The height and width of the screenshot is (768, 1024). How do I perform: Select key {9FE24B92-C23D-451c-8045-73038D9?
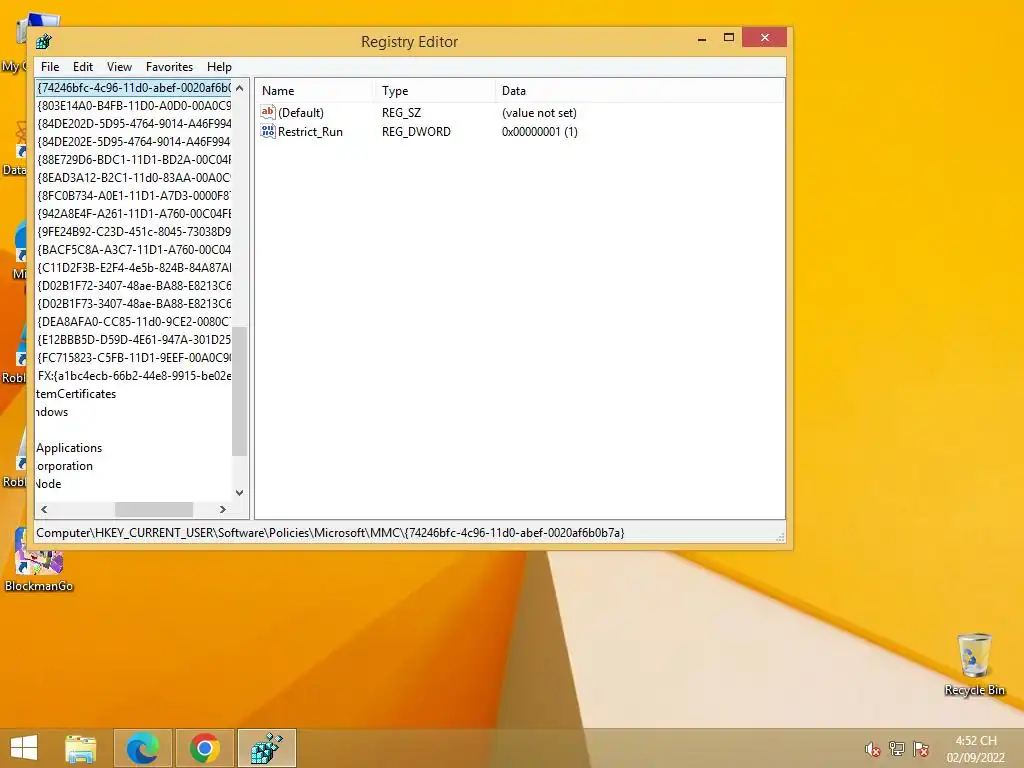[134, 232]
